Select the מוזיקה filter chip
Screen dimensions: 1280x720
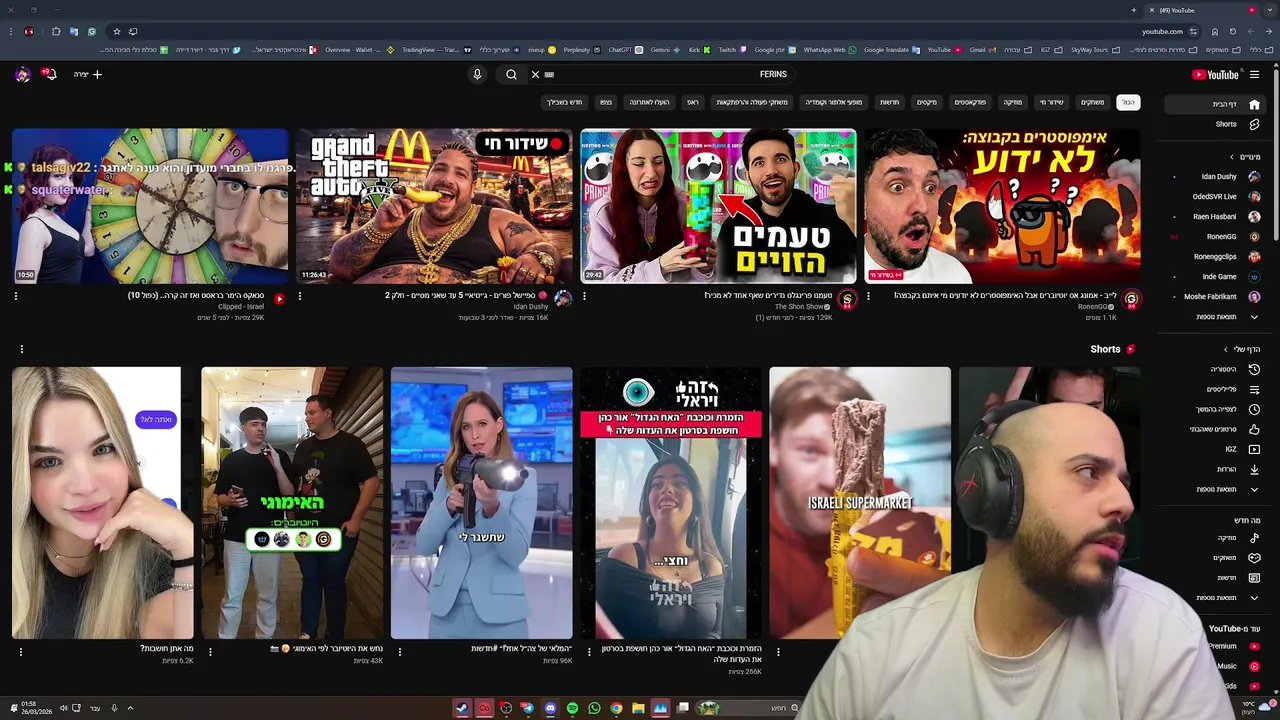(1012, 102)
